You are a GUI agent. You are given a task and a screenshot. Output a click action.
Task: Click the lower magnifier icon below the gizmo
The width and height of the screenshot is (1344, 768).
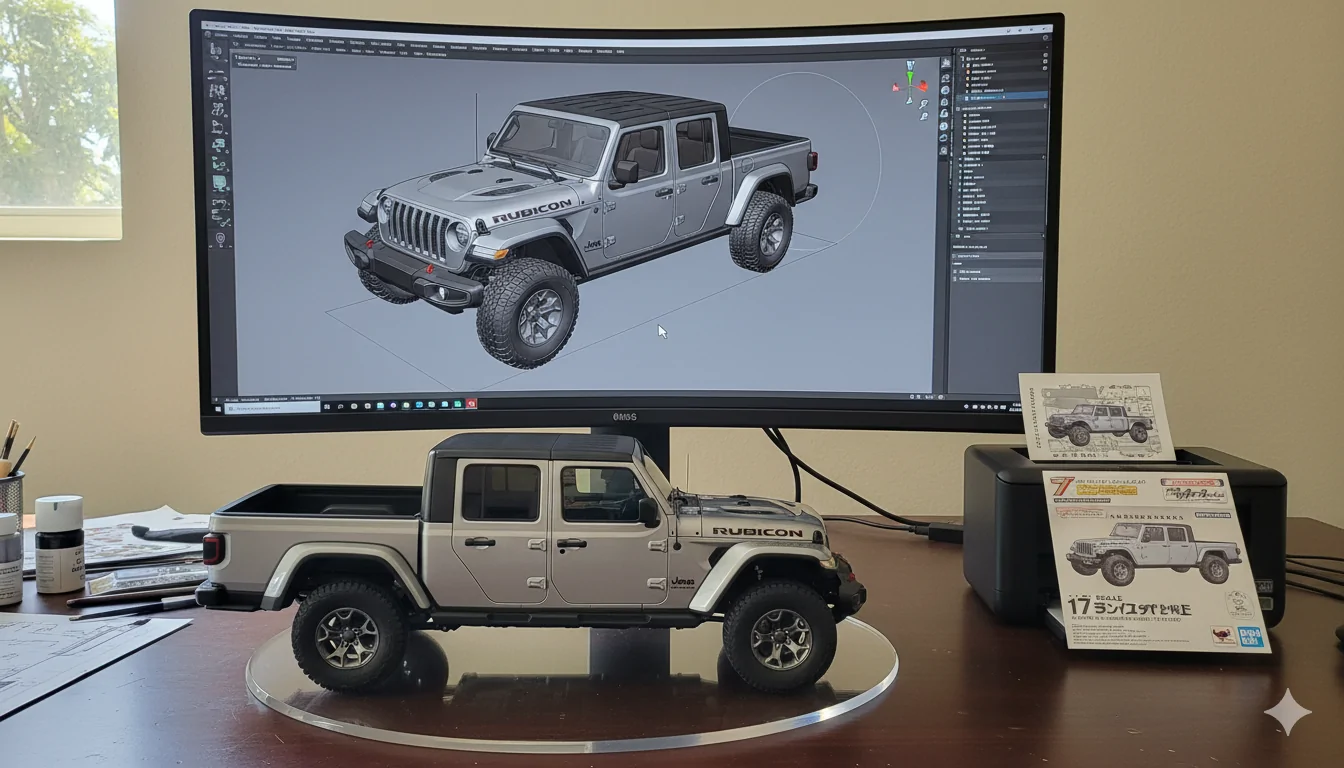point(924,116)
